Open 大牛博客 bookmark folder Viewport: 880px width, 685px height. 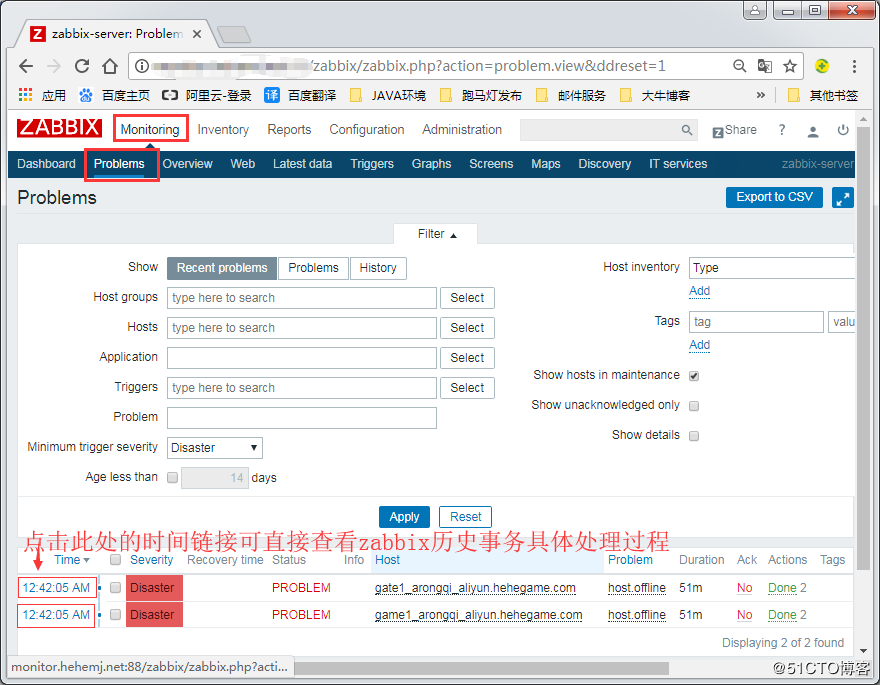(x=655, y=95)
